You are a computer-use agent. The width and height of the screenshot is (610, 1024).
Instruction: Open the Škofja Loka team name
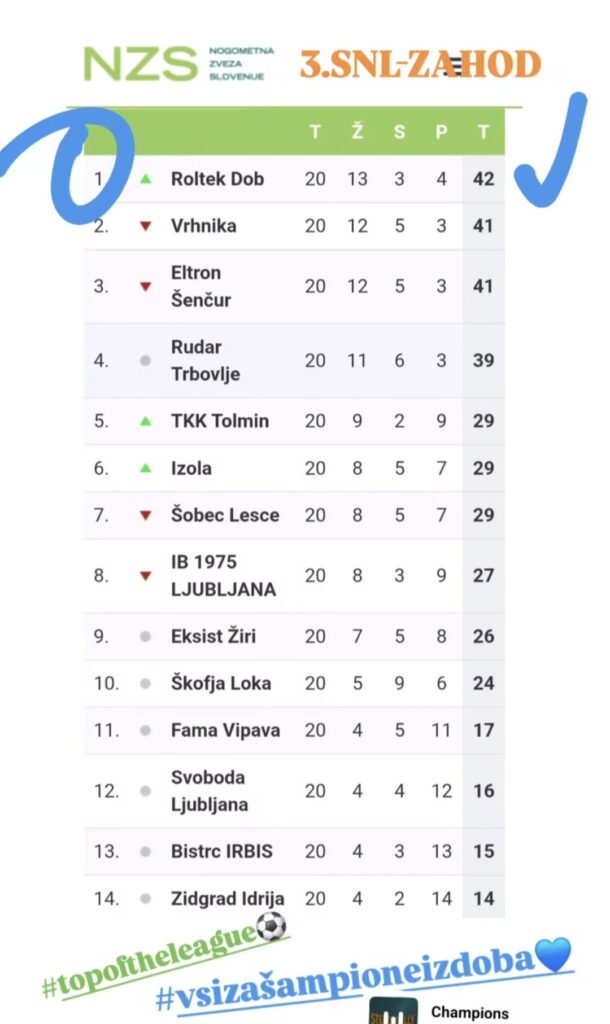click(220, 683)
